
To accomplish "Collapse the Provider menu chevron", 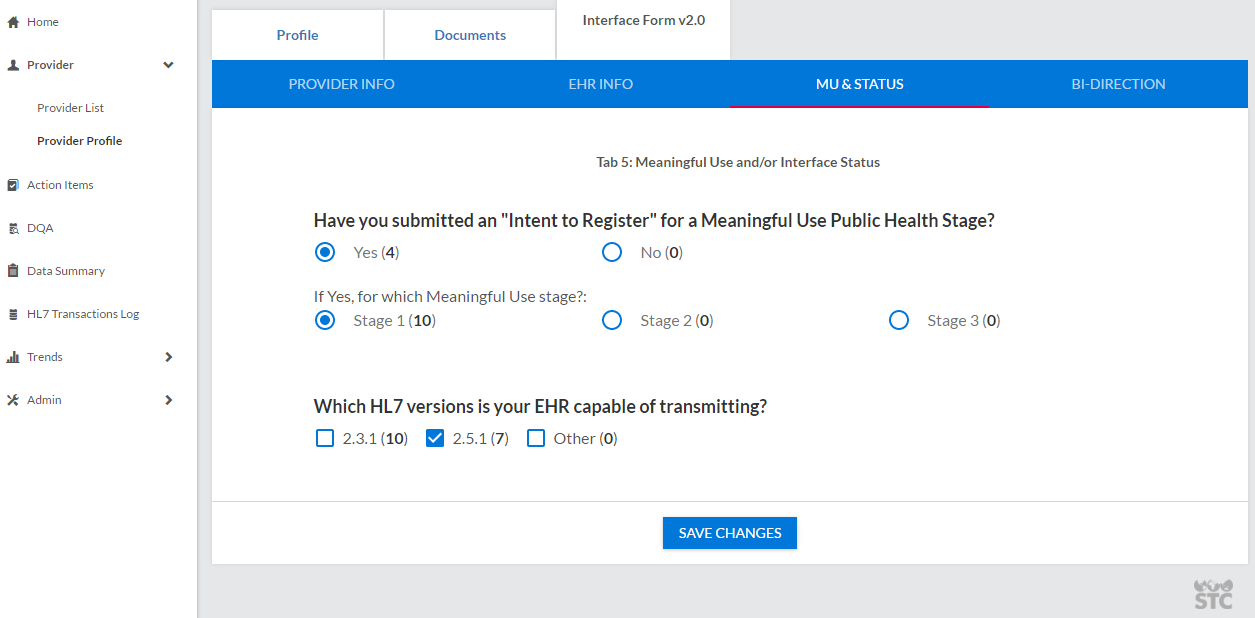I will [x=168, y=65].
